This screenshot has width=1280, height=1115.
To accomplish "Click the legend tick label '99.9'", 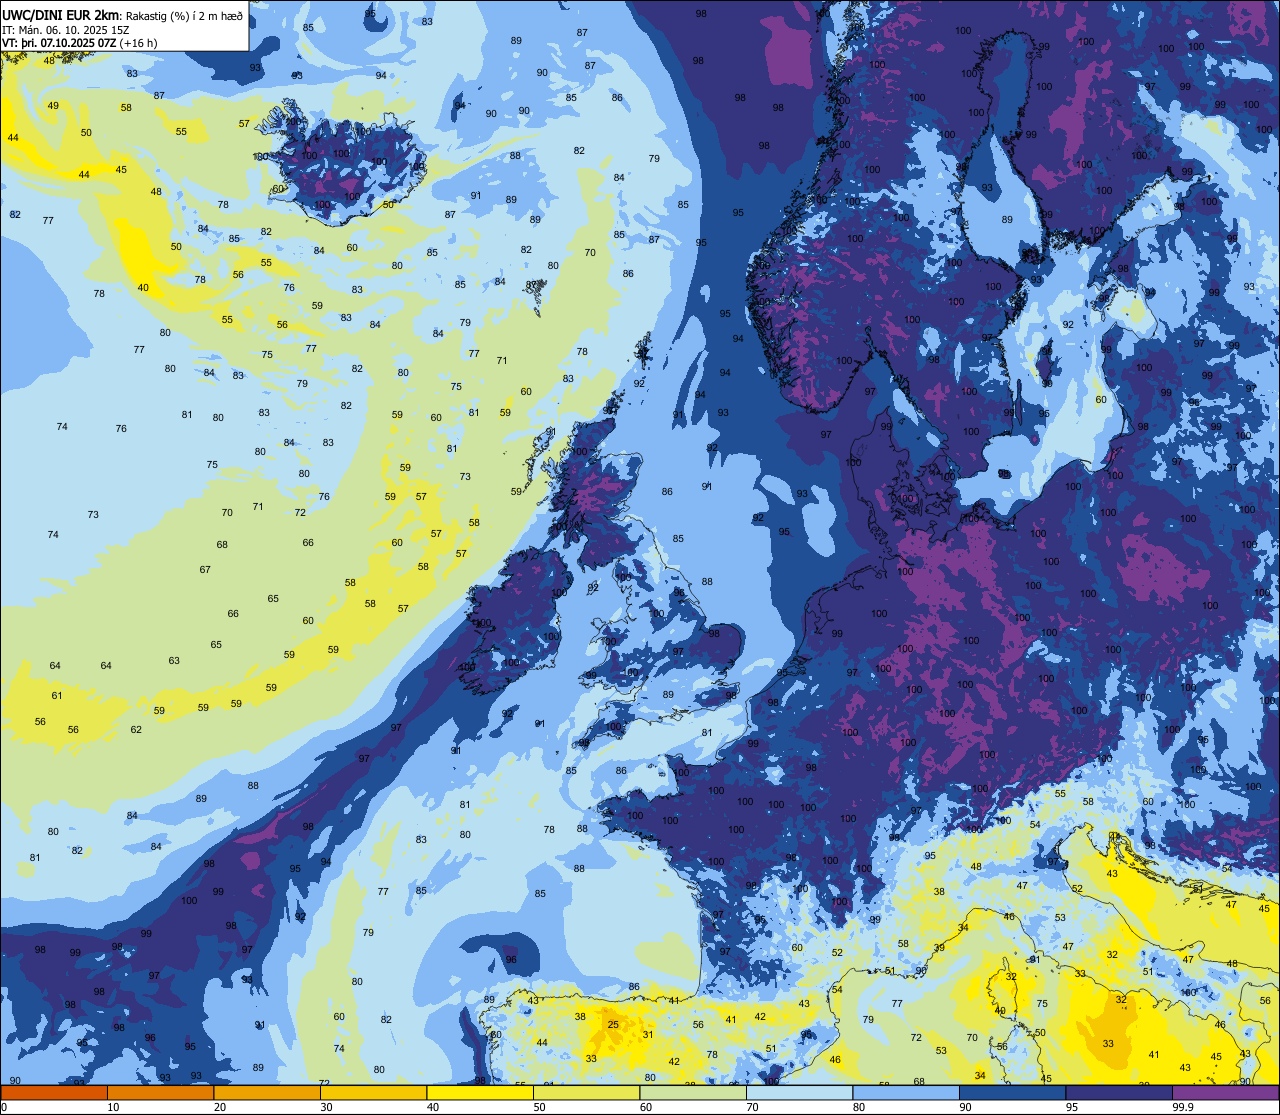I will [1184, 1107].
